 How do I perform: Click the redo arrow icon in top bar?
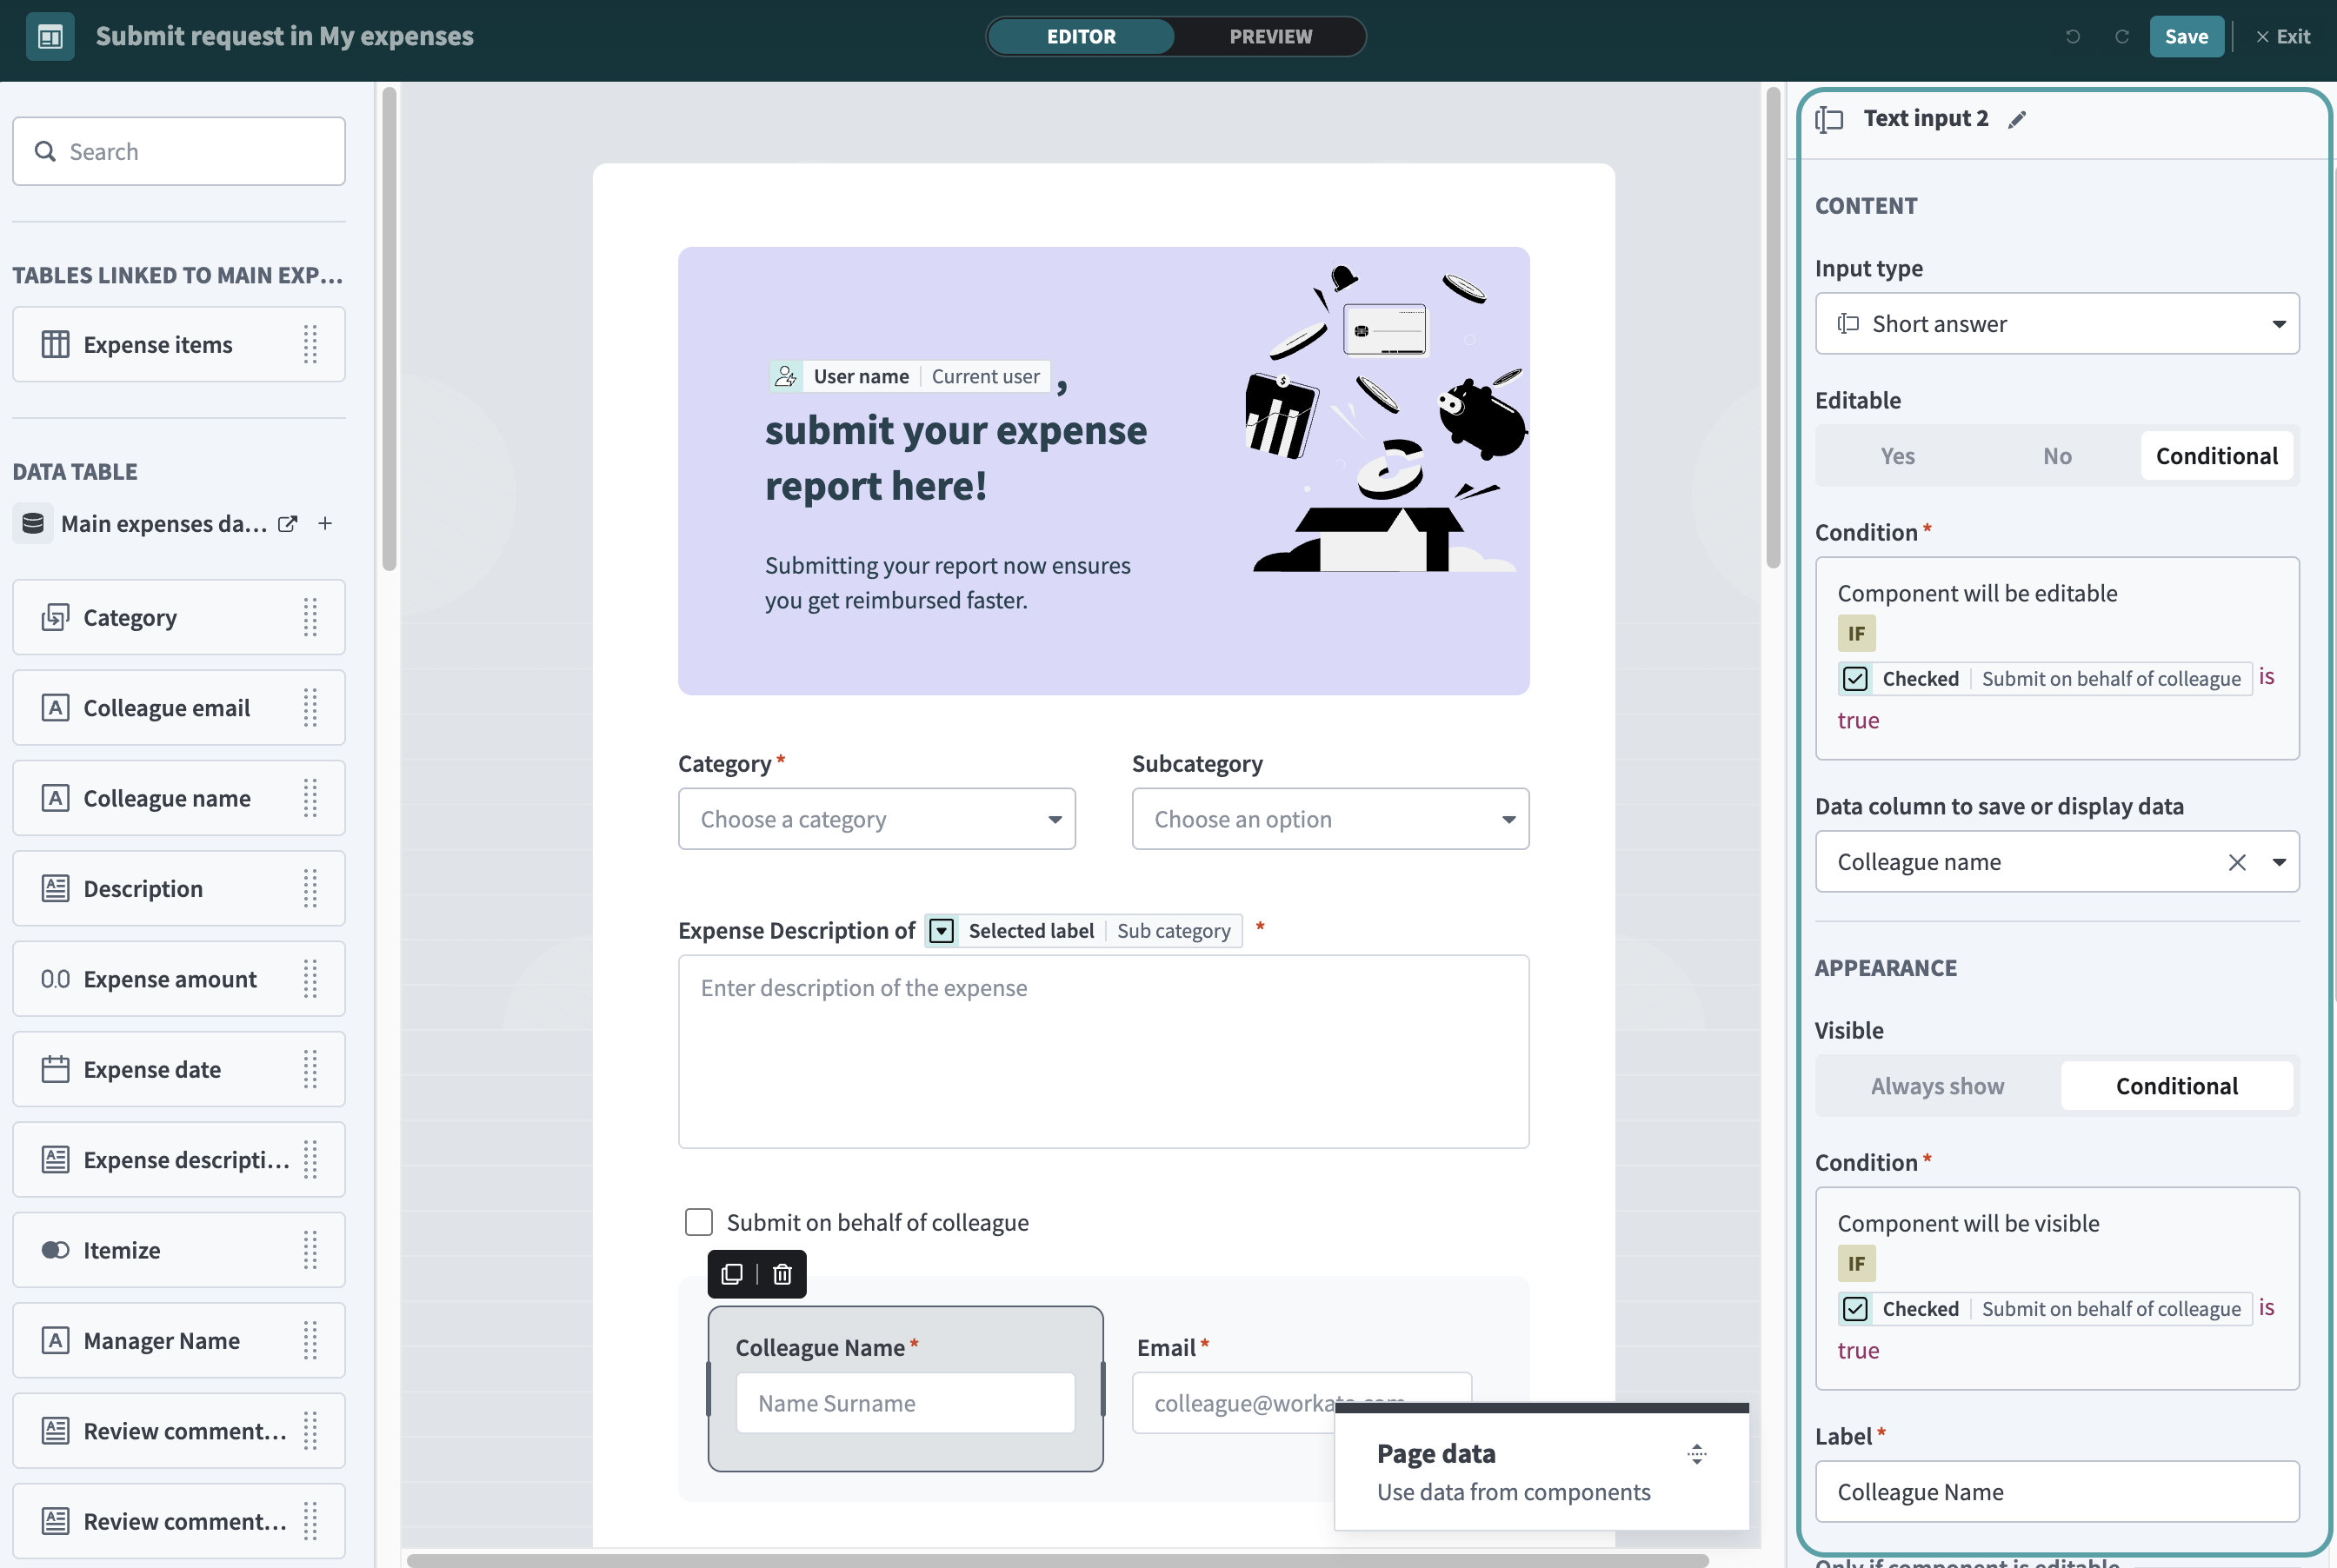[x=2121, y=37]
